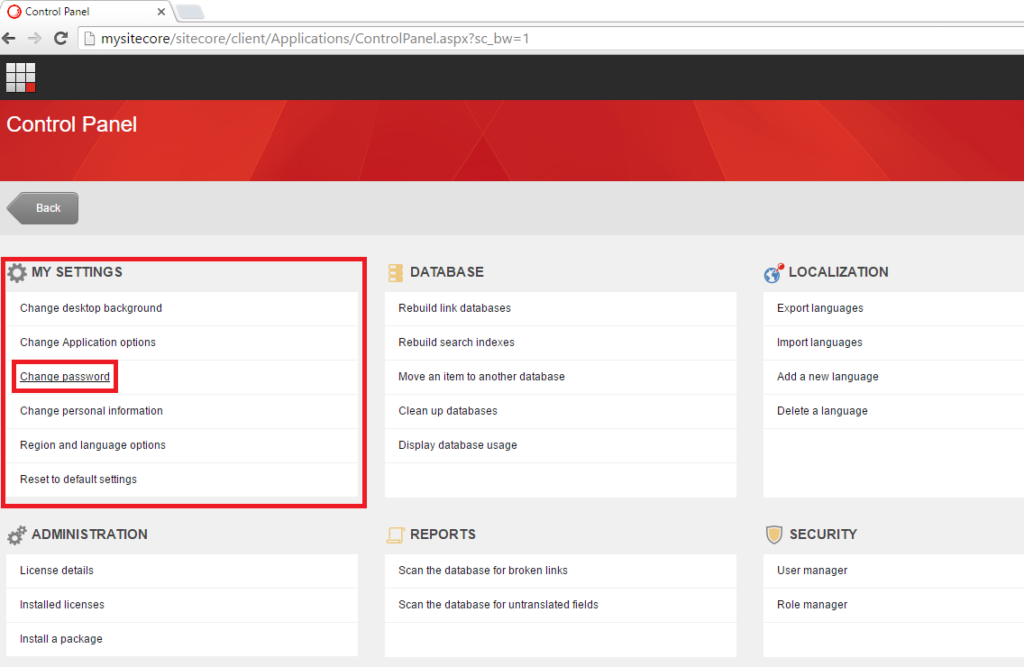
Task: Select Reset to default settings
Action: click(78, 480)
